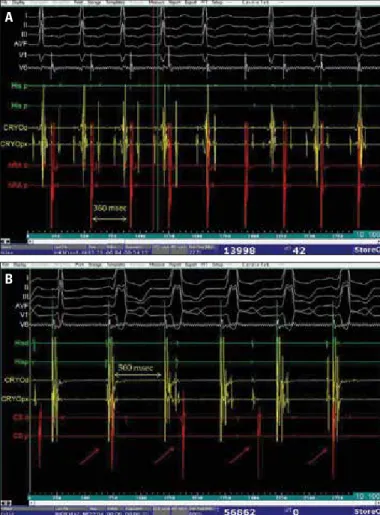Click the 56862 counter value in panel B
This screenshot has height=515, width=380.
pos(239,511)
